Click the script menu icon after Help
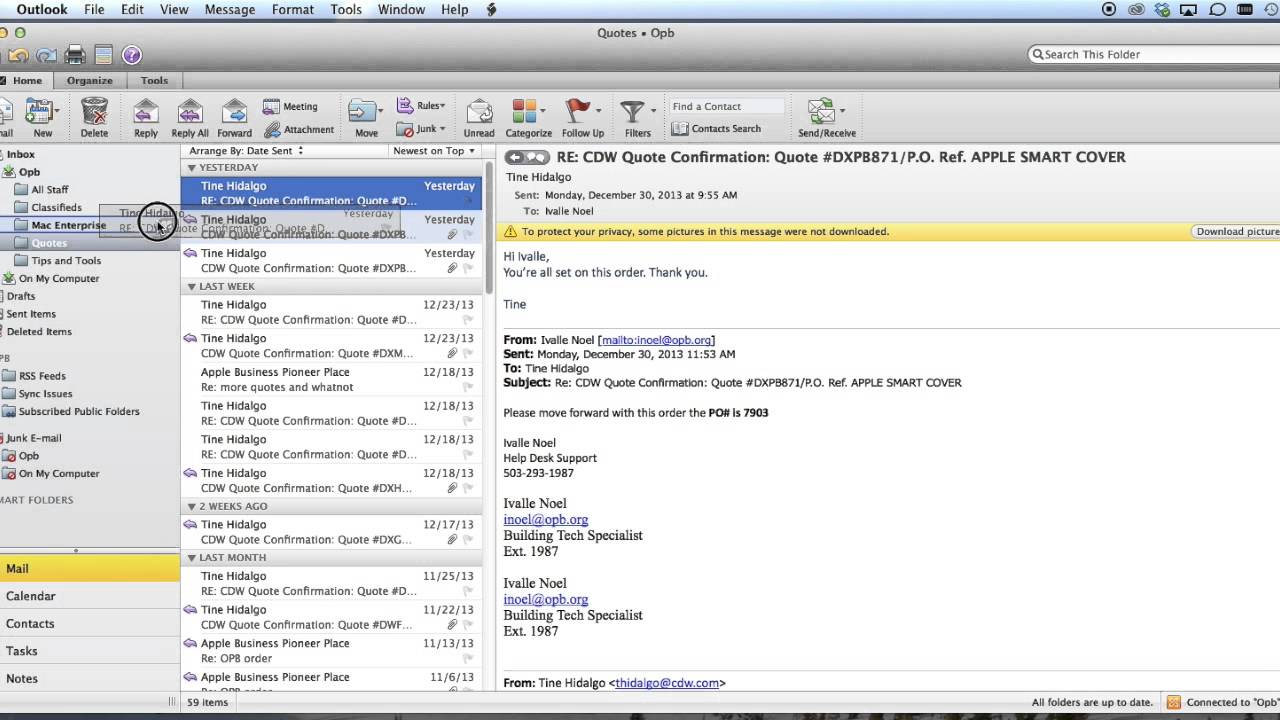The height and width of the screenshot is (720, 1280). (492, 9)
